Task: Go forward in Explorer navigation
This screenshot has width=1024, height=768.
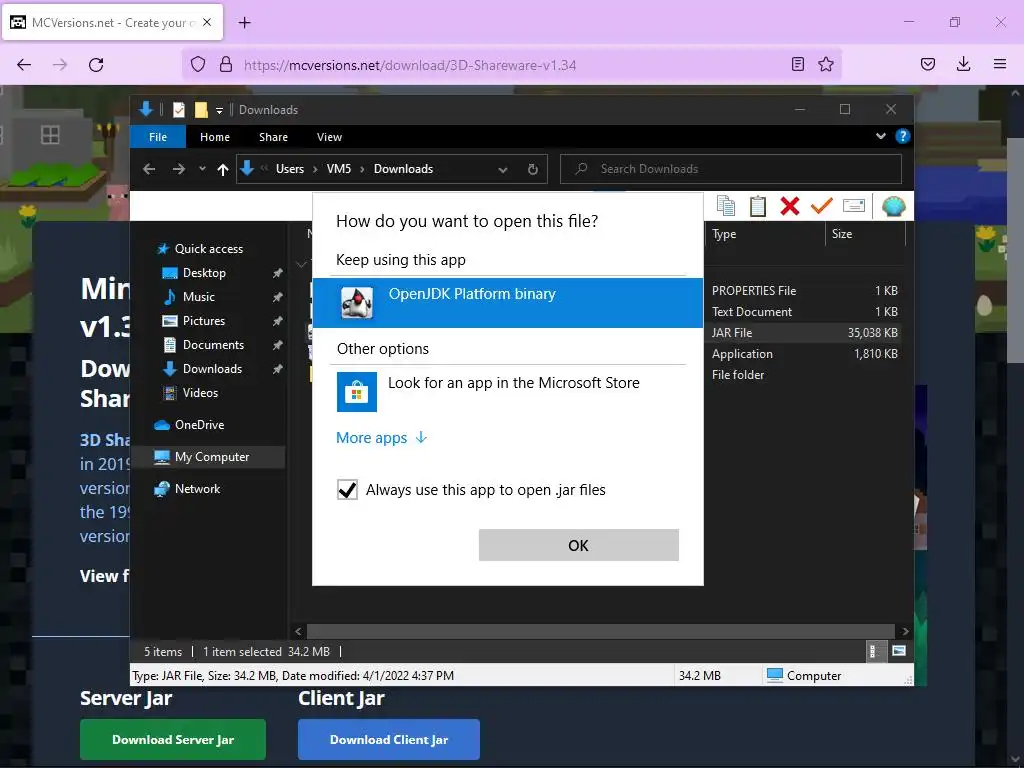Action: click(x=178, y=169)
